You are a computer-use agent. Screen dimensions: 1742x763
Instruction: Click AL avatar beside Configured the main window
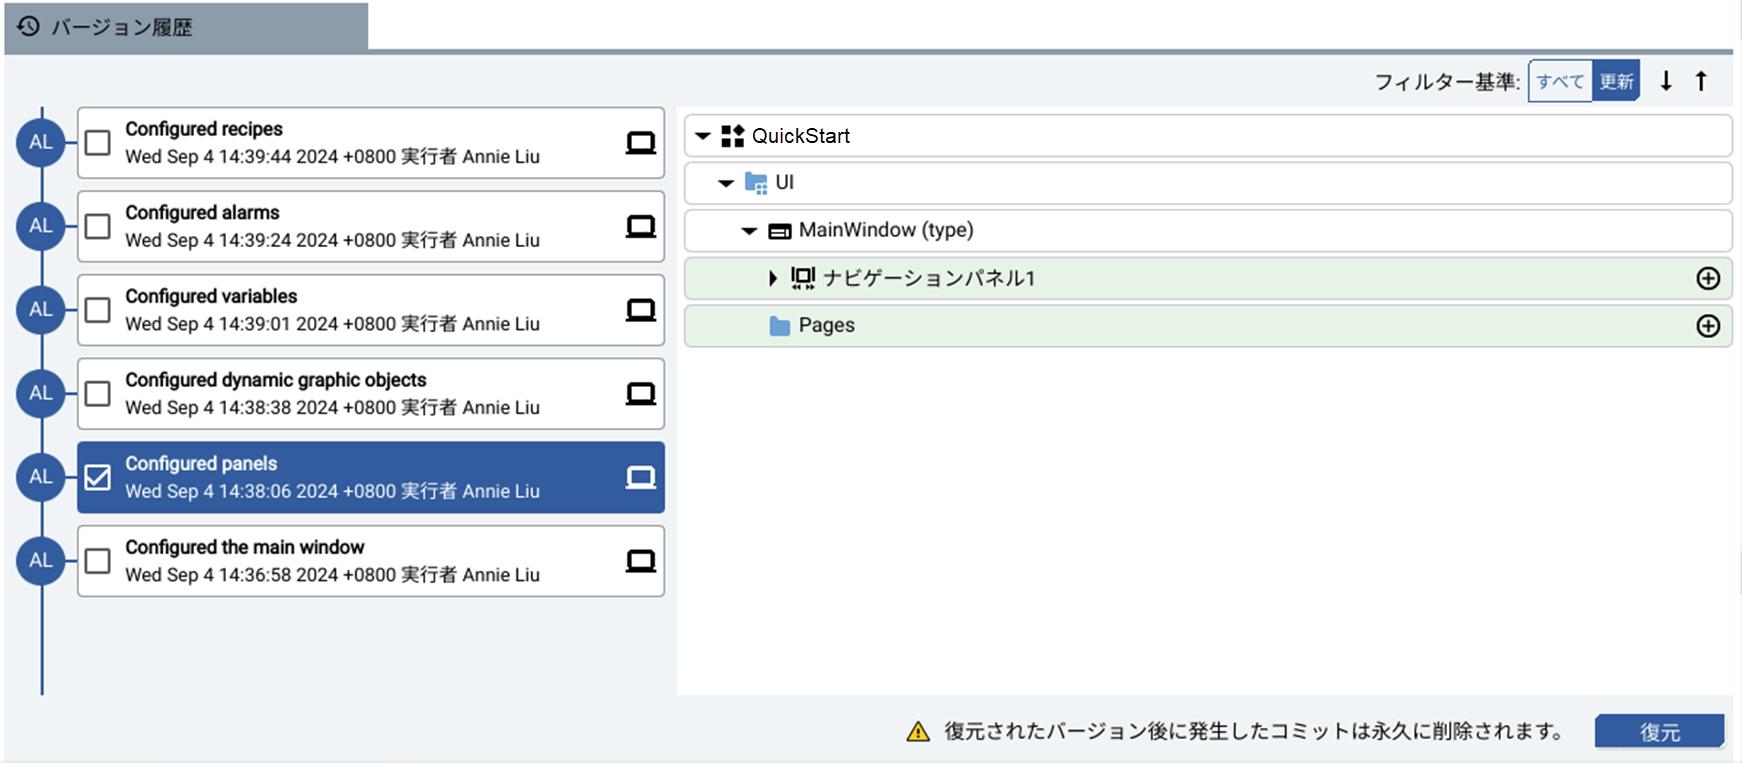41,561
